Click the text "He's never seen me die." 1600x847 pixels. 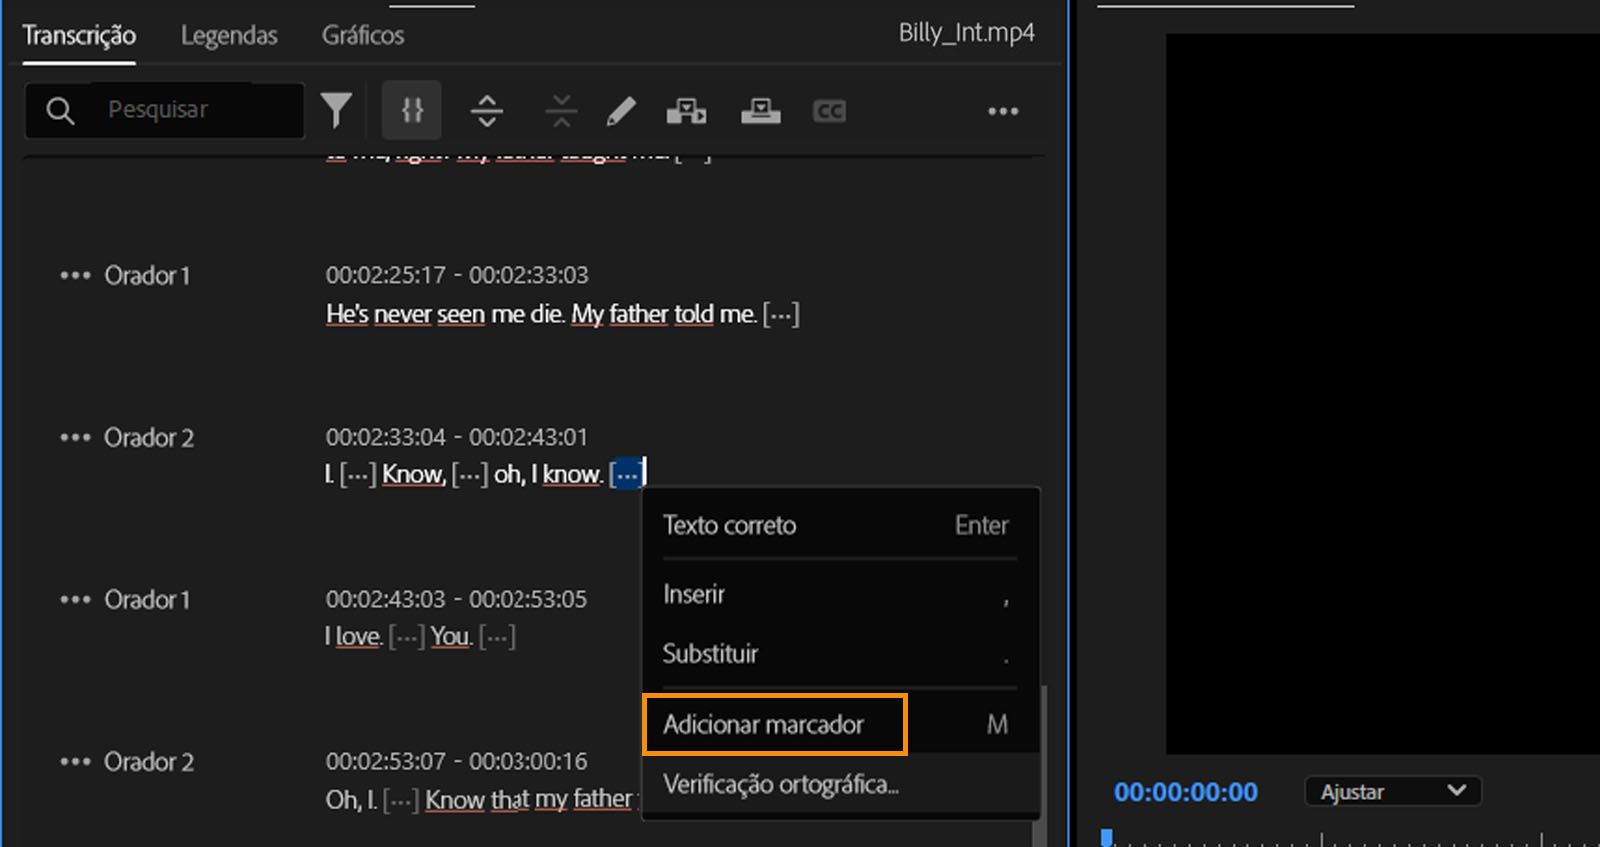[x=445, y=314]
